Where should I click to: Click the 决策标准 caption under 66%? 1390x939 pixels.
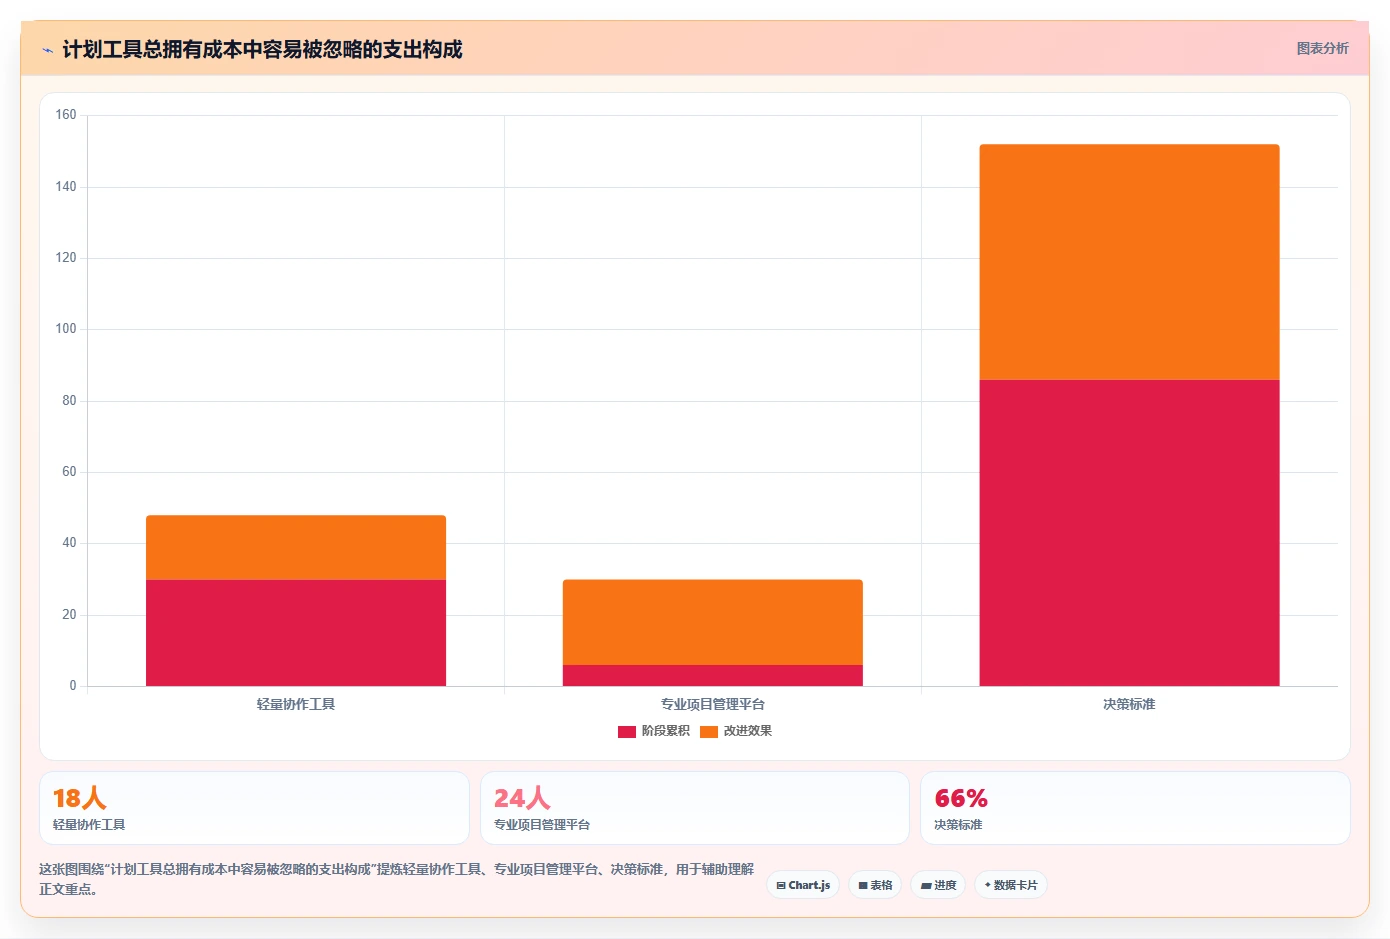[958, 825]
